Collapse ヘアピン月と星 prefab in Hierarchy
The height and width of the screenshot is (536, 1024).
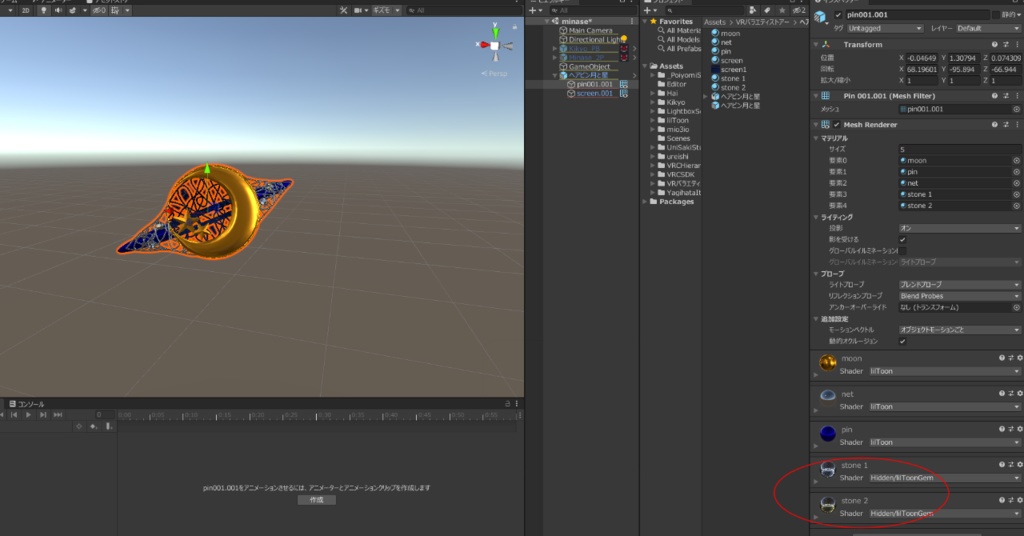pyautogui.click(x=555, y=76)
